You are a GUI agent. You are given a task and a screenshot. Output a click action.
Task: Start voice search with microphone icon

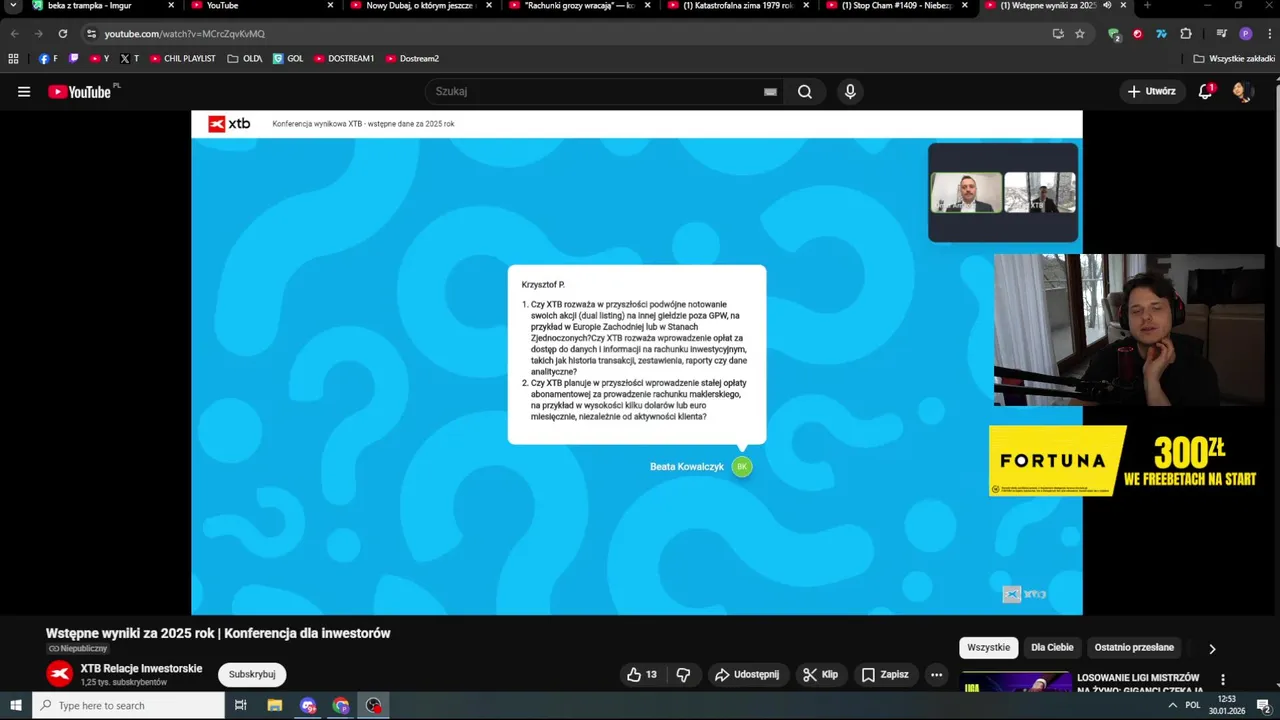[850, 92]
